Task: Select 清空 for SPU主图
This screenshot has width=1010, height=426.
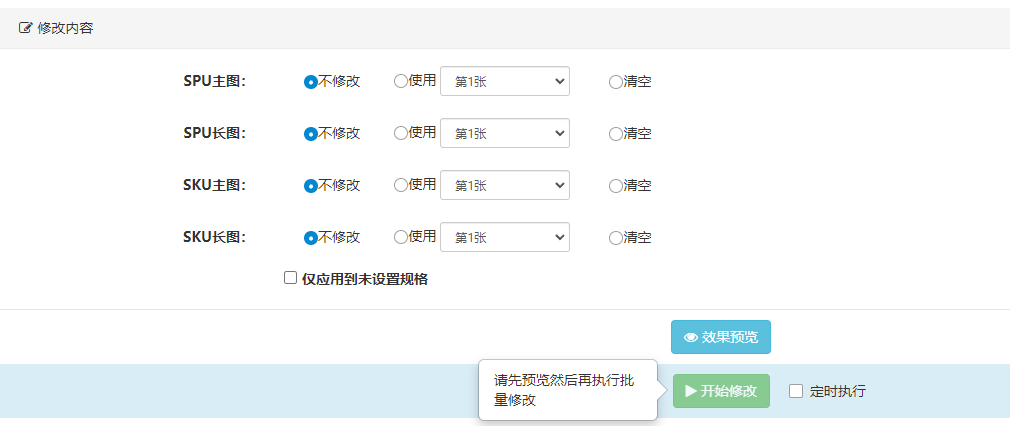Action: (x=616, y=82)
